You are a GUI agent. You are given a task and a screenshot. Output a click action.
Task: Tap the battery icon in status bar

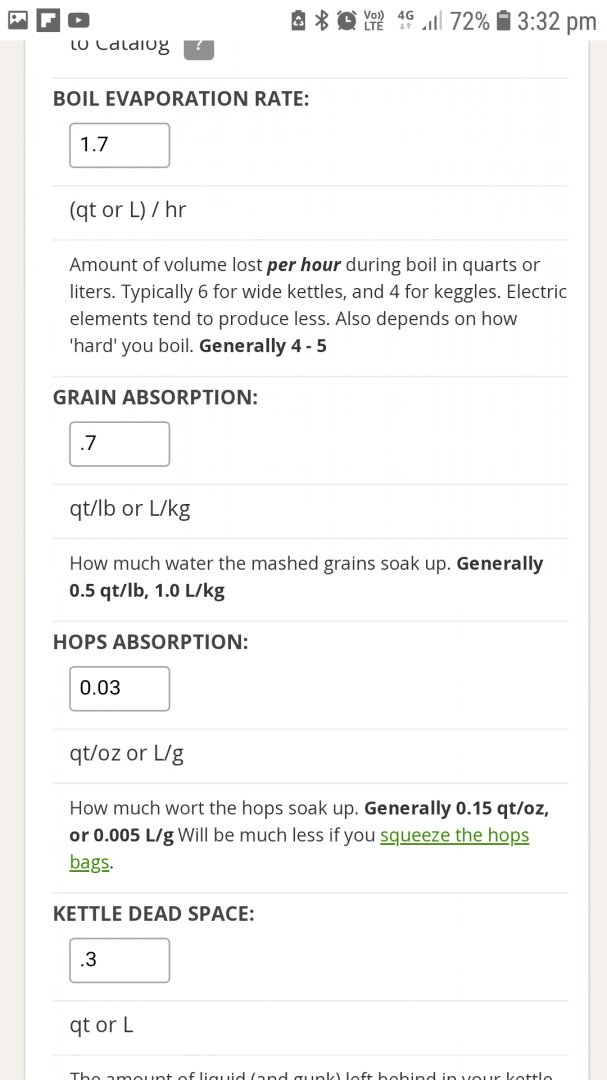[503, 19]
